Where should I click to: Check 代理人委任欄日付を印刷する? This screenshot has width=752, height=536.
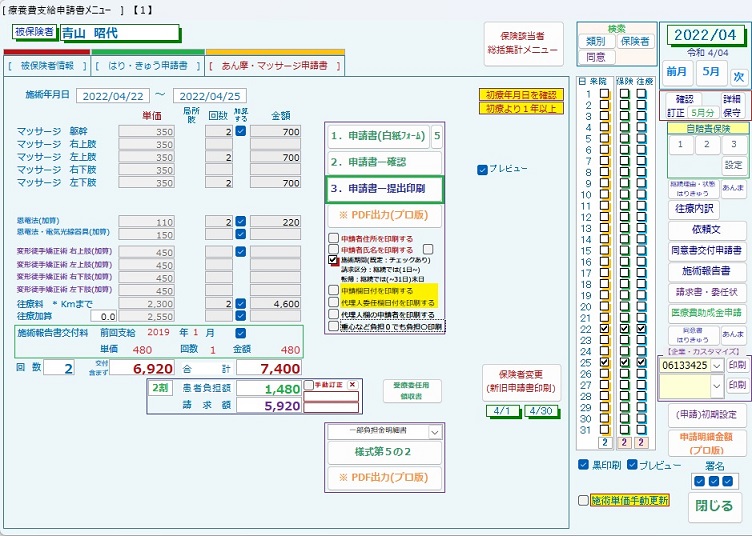point(333,303)
